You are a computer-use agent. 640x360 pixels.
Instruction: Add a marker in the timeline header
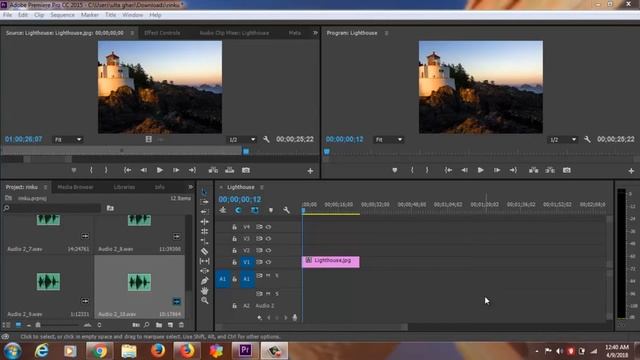coord(270,210)
